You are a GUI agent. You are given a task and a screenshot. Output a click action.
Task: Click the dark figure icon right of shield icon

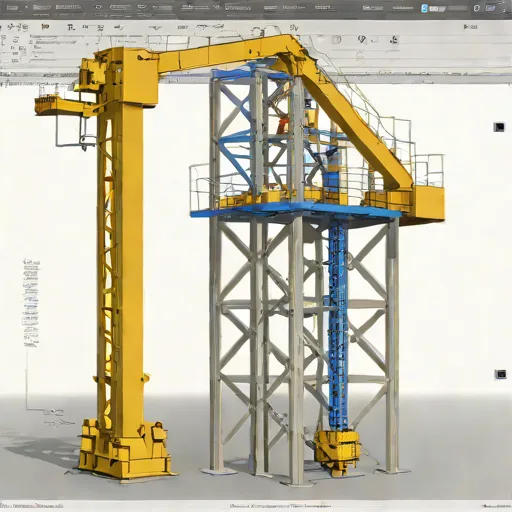tap(394, 40)
